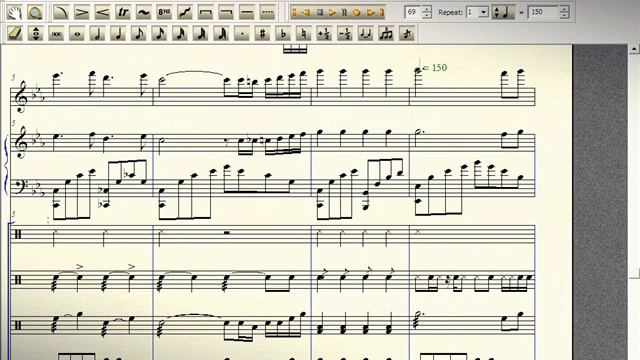Click the vertical scrollbar up arrow
Viewport: 640px width, 360px height.
point(634,49)
